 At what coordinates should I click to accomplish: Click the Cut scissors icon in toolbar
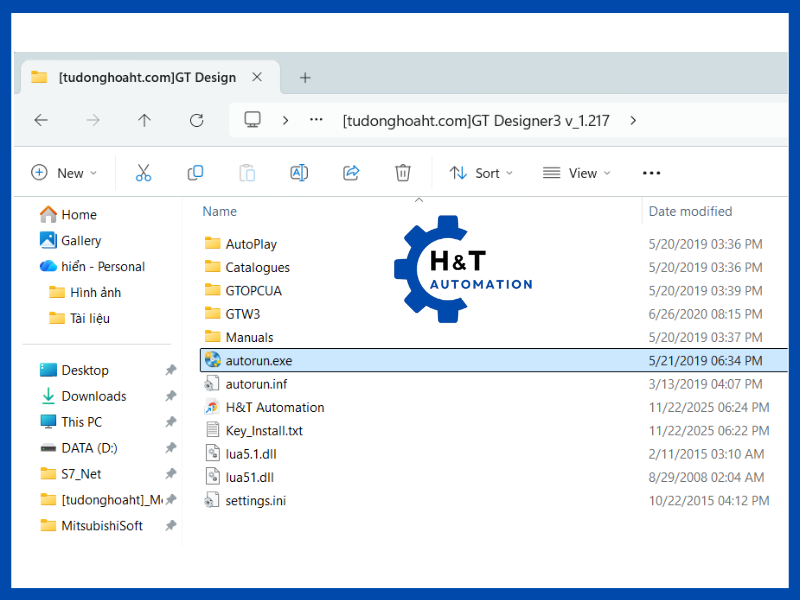(x=143, y=173)
